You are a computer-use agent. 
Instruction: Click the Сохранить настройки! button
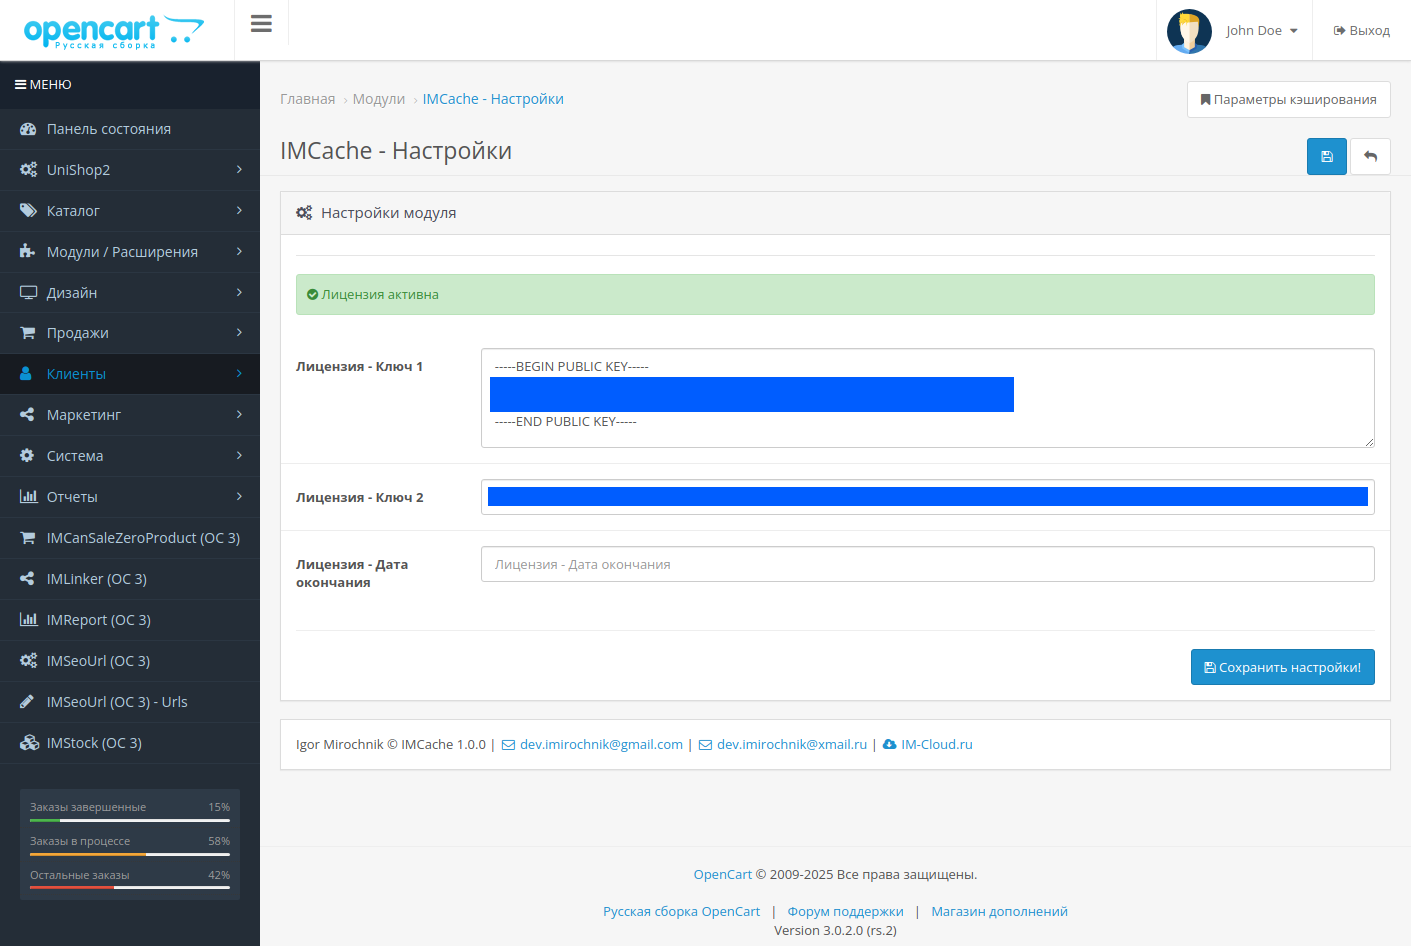[x=1283, y=667]
